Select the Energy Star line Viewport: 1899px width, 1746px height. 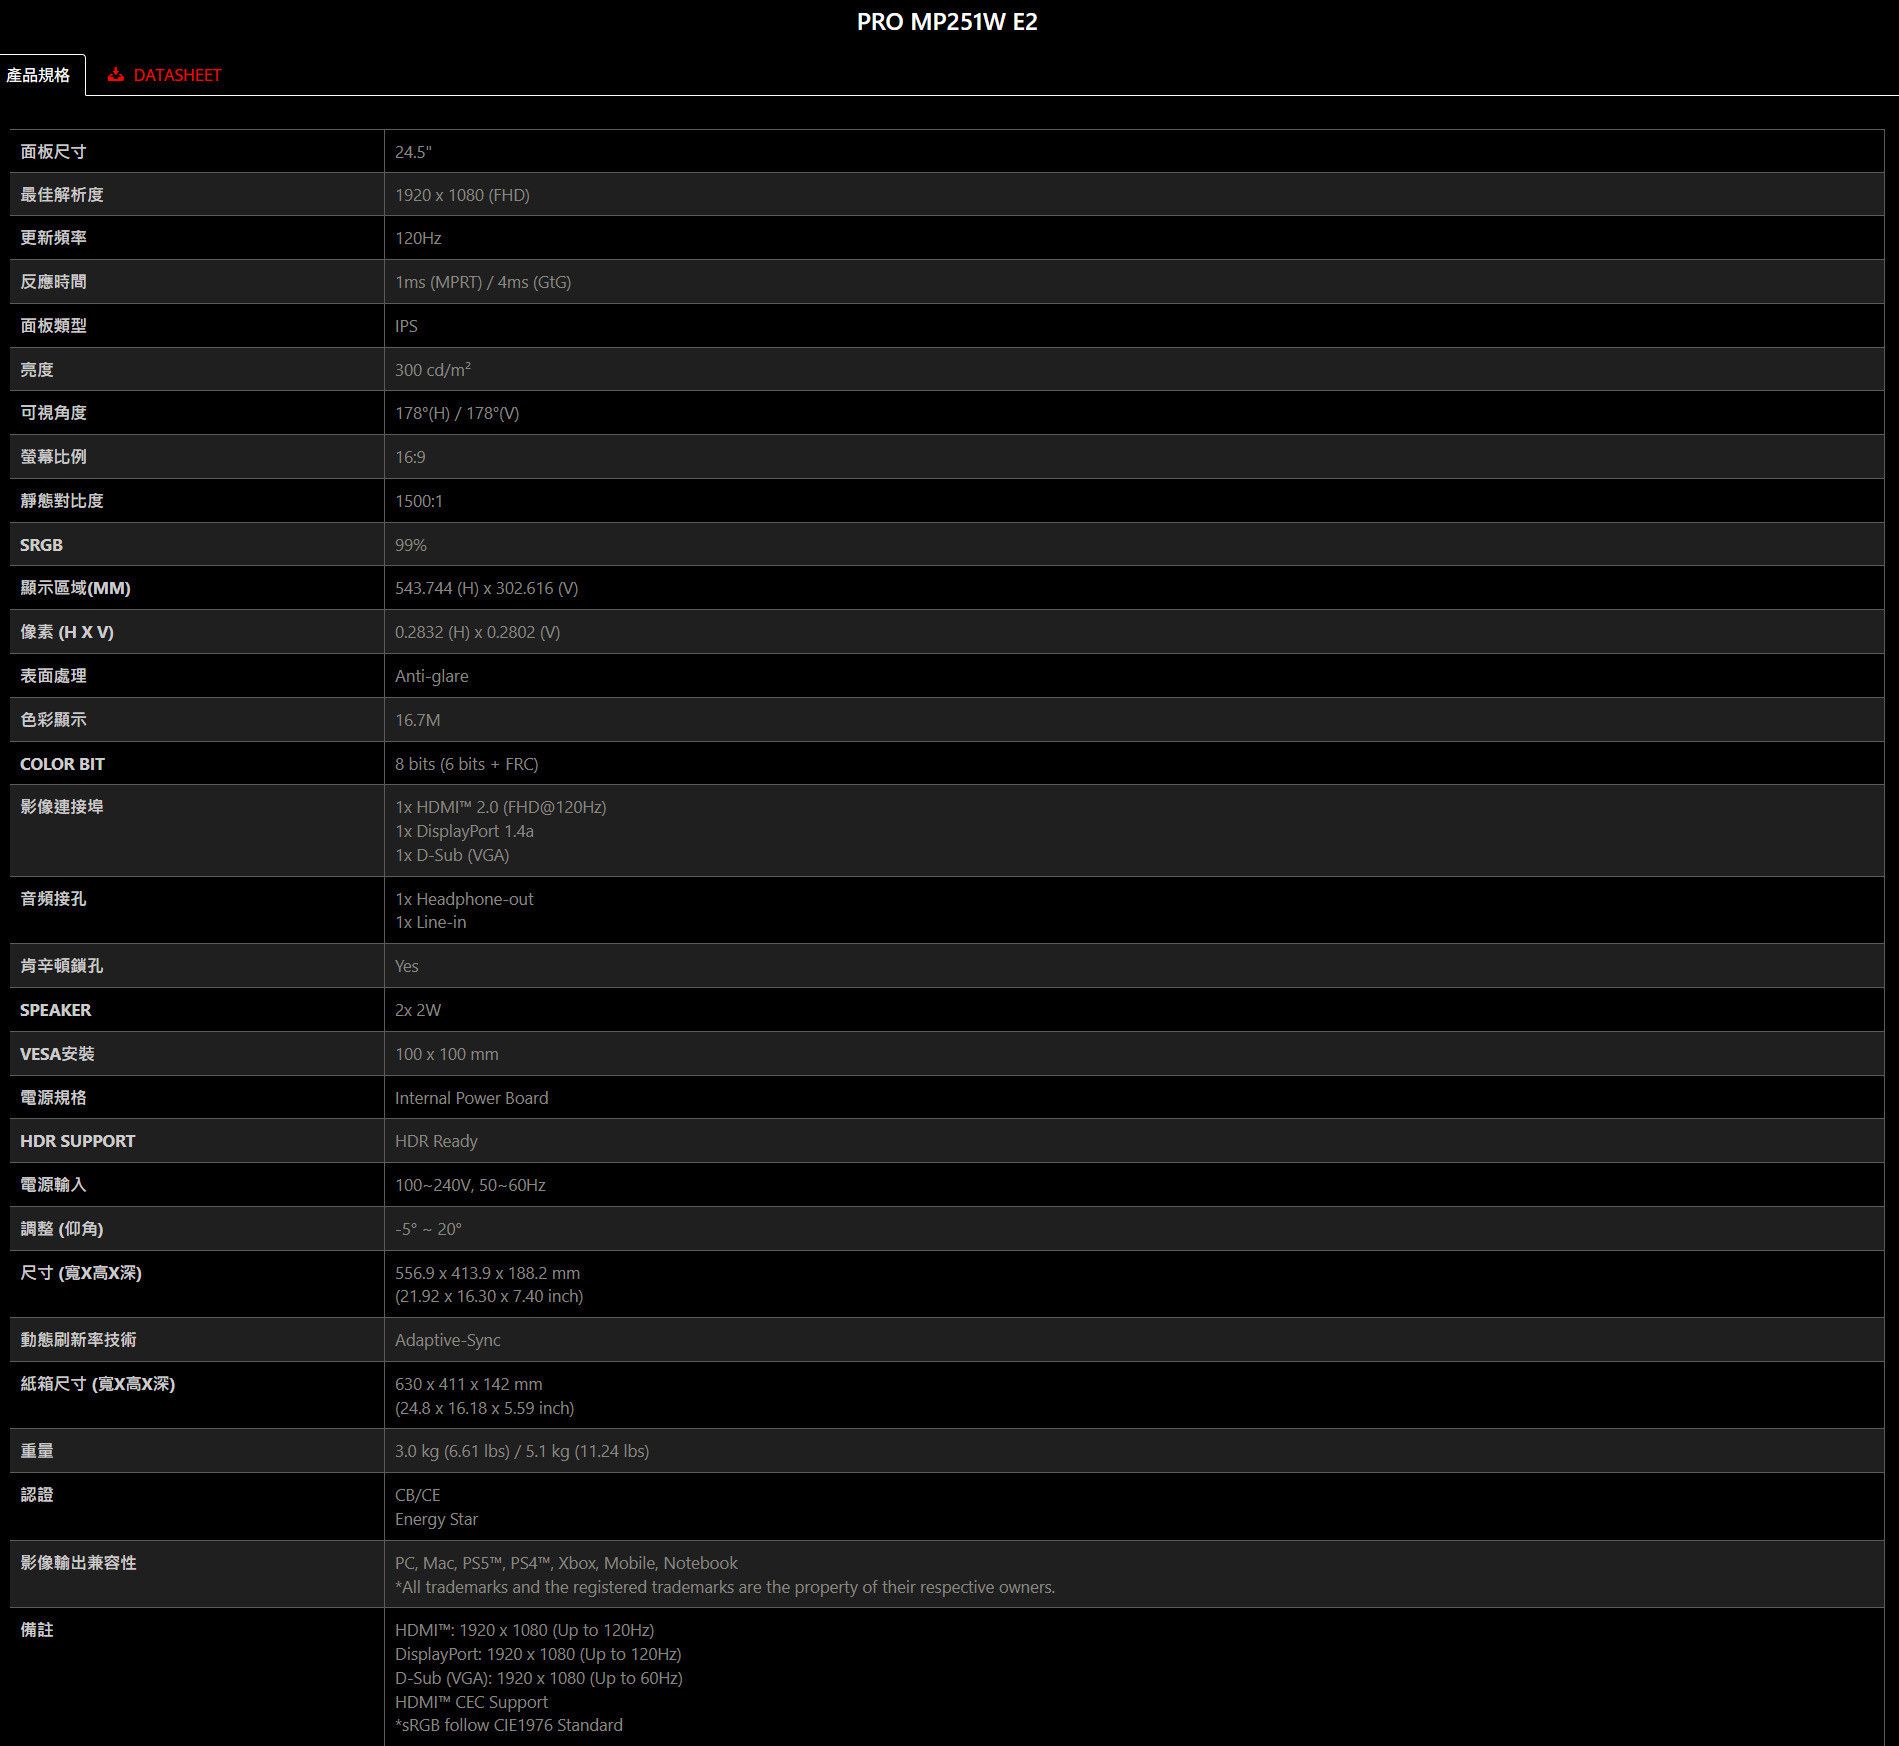point(436,1519)
